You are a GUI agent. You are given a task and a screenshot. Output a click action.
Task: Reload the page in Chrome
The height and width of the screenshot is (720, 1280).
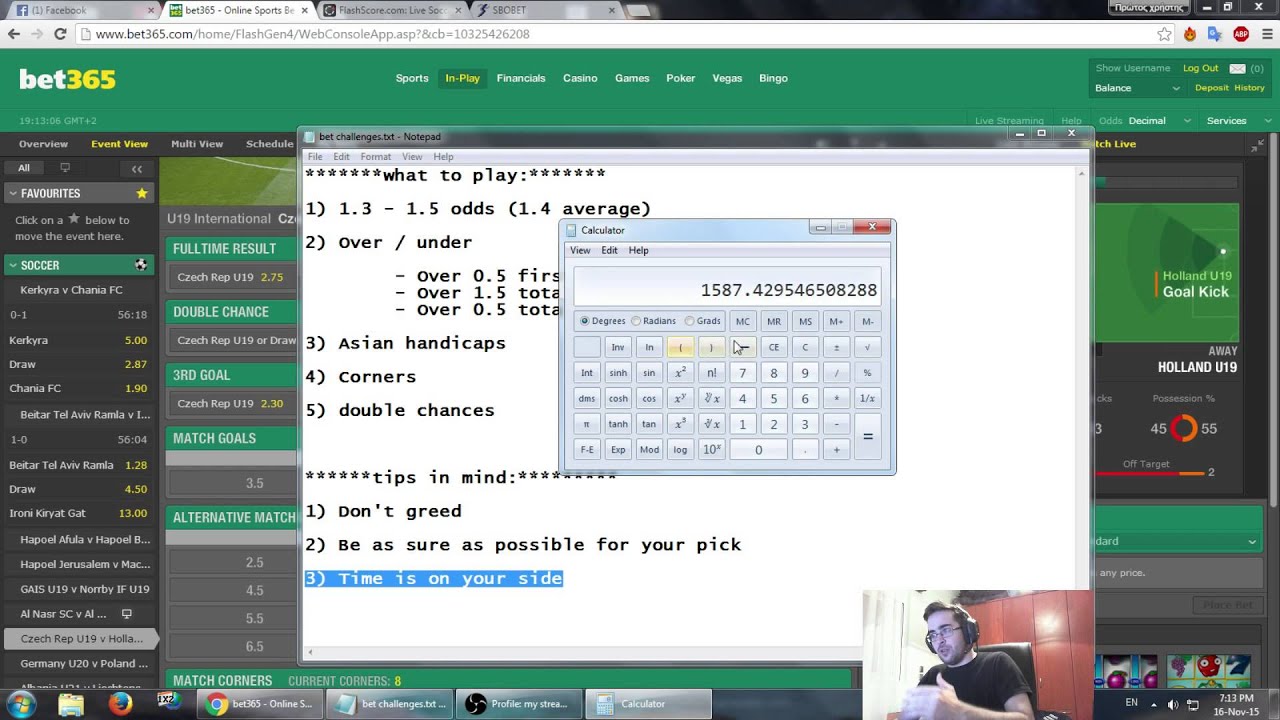pos(60,34)
